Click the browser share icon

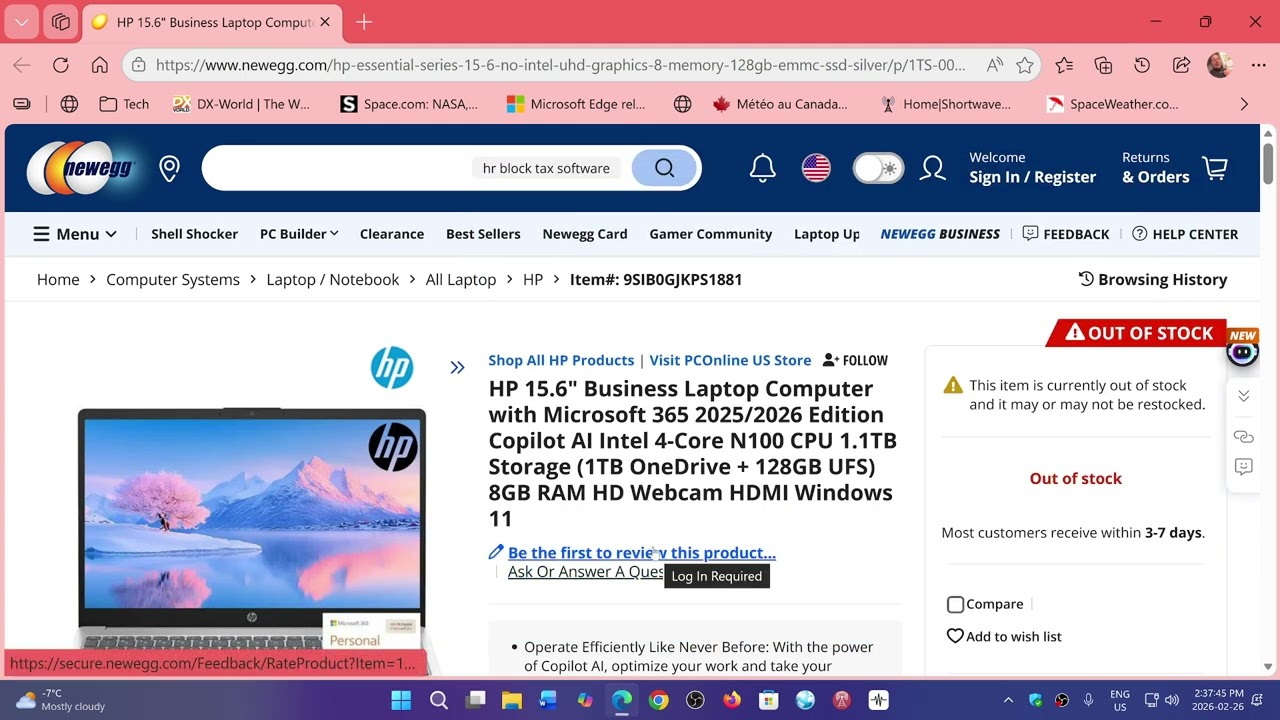[1181, 65]
